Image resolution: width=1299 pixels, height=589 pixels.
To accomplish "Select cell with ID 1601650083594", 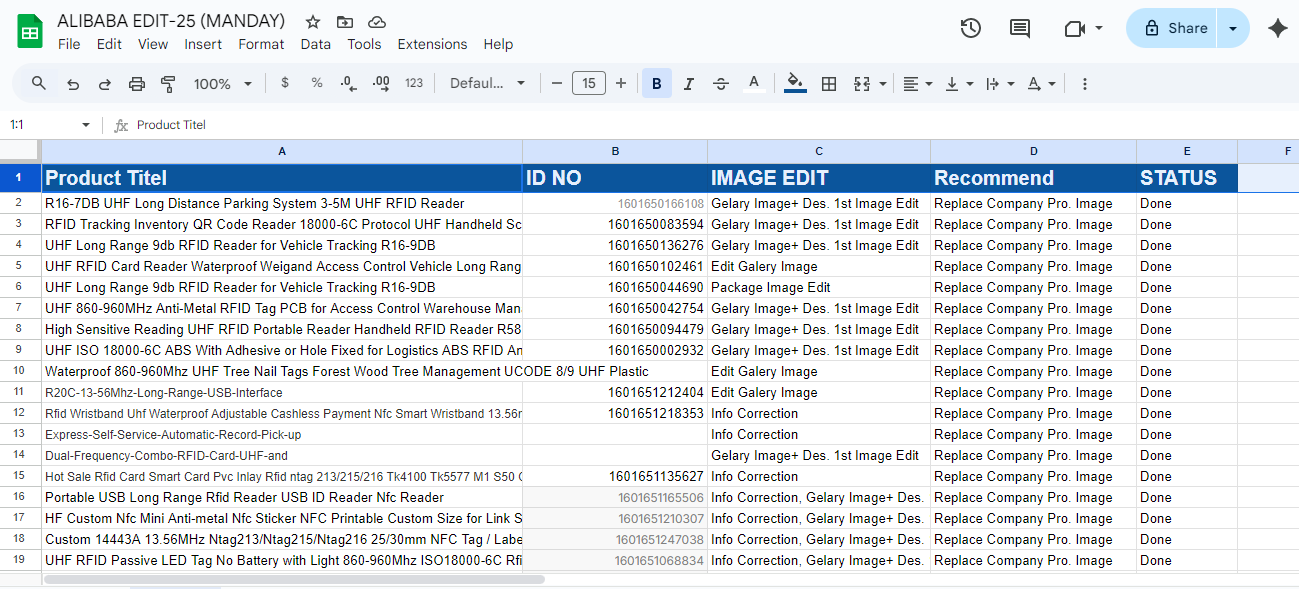I will pyautogui.click(x=615, y=224).
